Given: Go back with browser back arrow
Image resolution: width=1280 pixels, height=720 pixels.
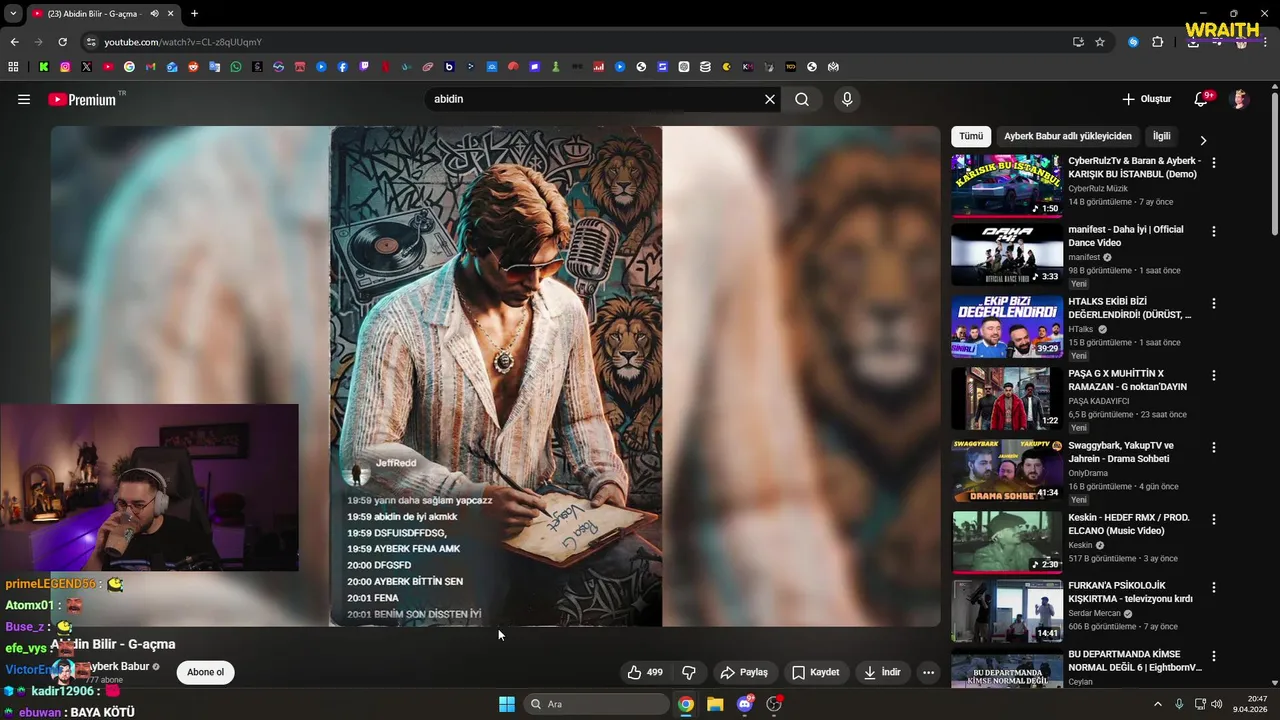Looking at the screenshot, I should 14,42.
